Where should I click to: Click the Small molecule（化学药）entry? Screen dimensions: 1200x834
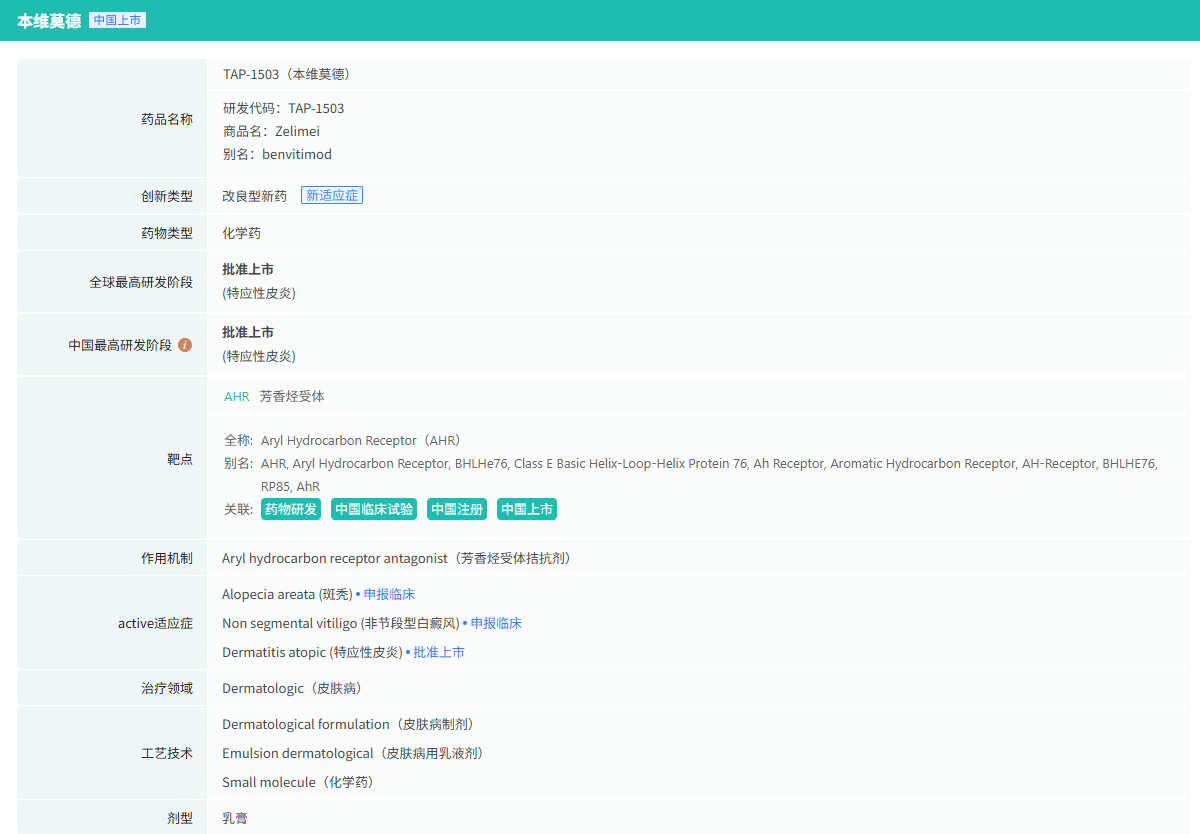click(298, 782)
